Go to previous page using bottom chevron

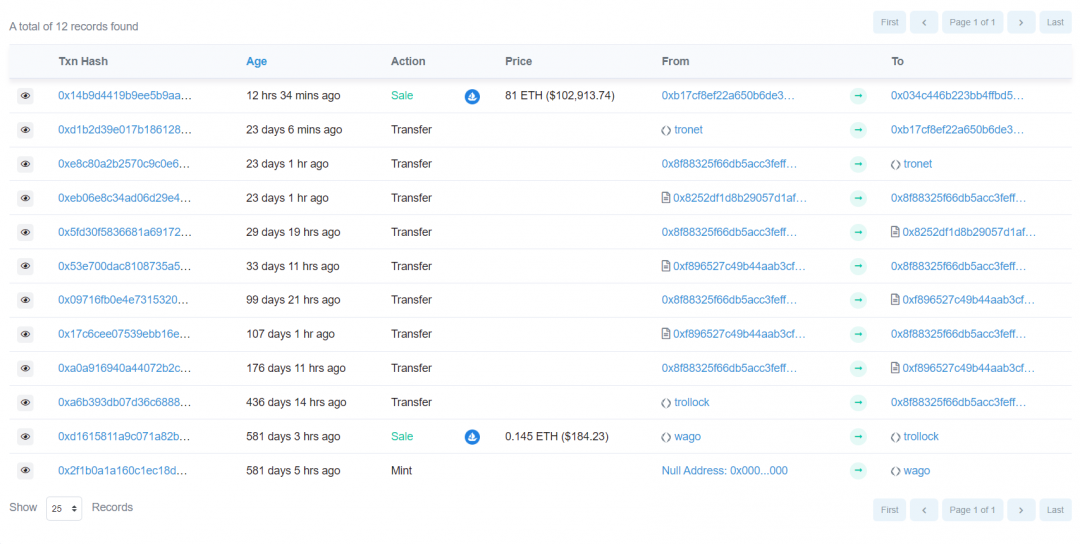pyautogui.click(x=924, y=510)
